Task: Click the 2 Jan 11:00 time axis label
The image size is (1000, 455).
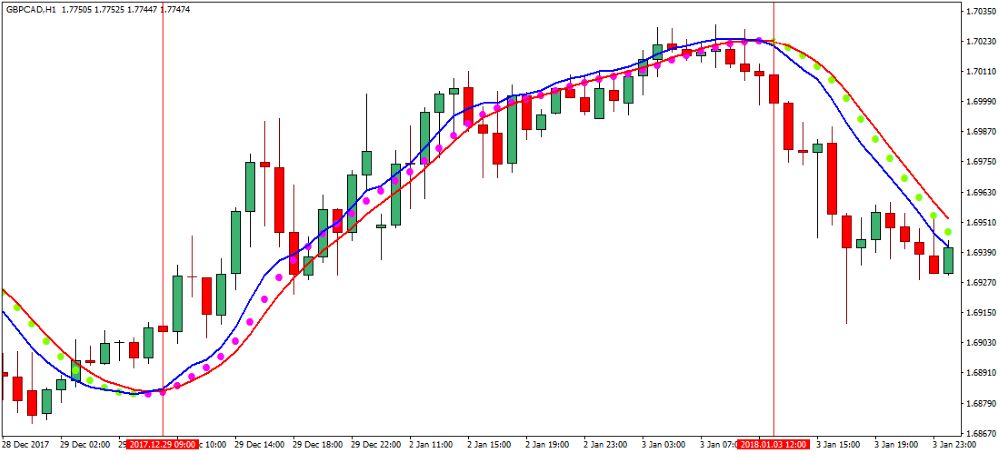Action: coord(432,443)
